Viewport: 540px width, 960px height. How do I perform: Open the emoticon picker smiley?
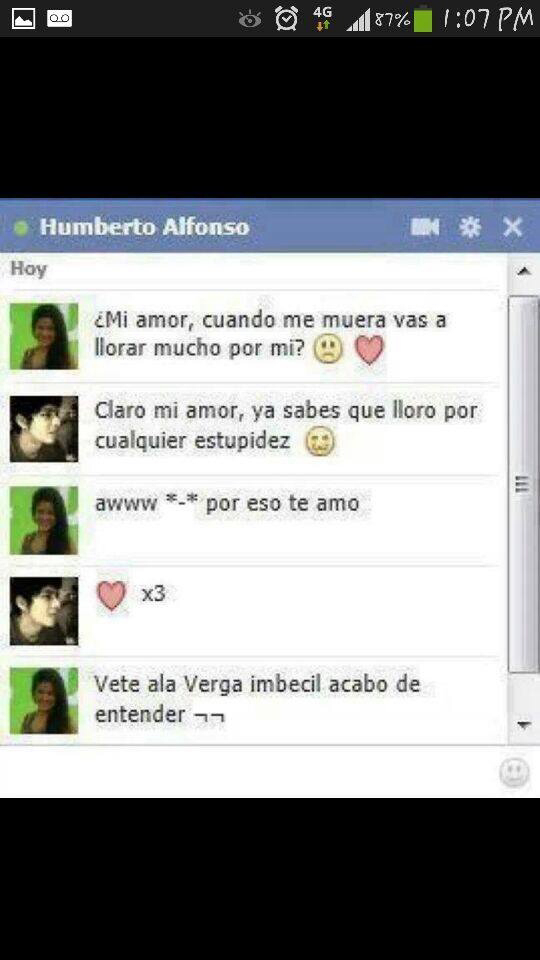point(514,772)
